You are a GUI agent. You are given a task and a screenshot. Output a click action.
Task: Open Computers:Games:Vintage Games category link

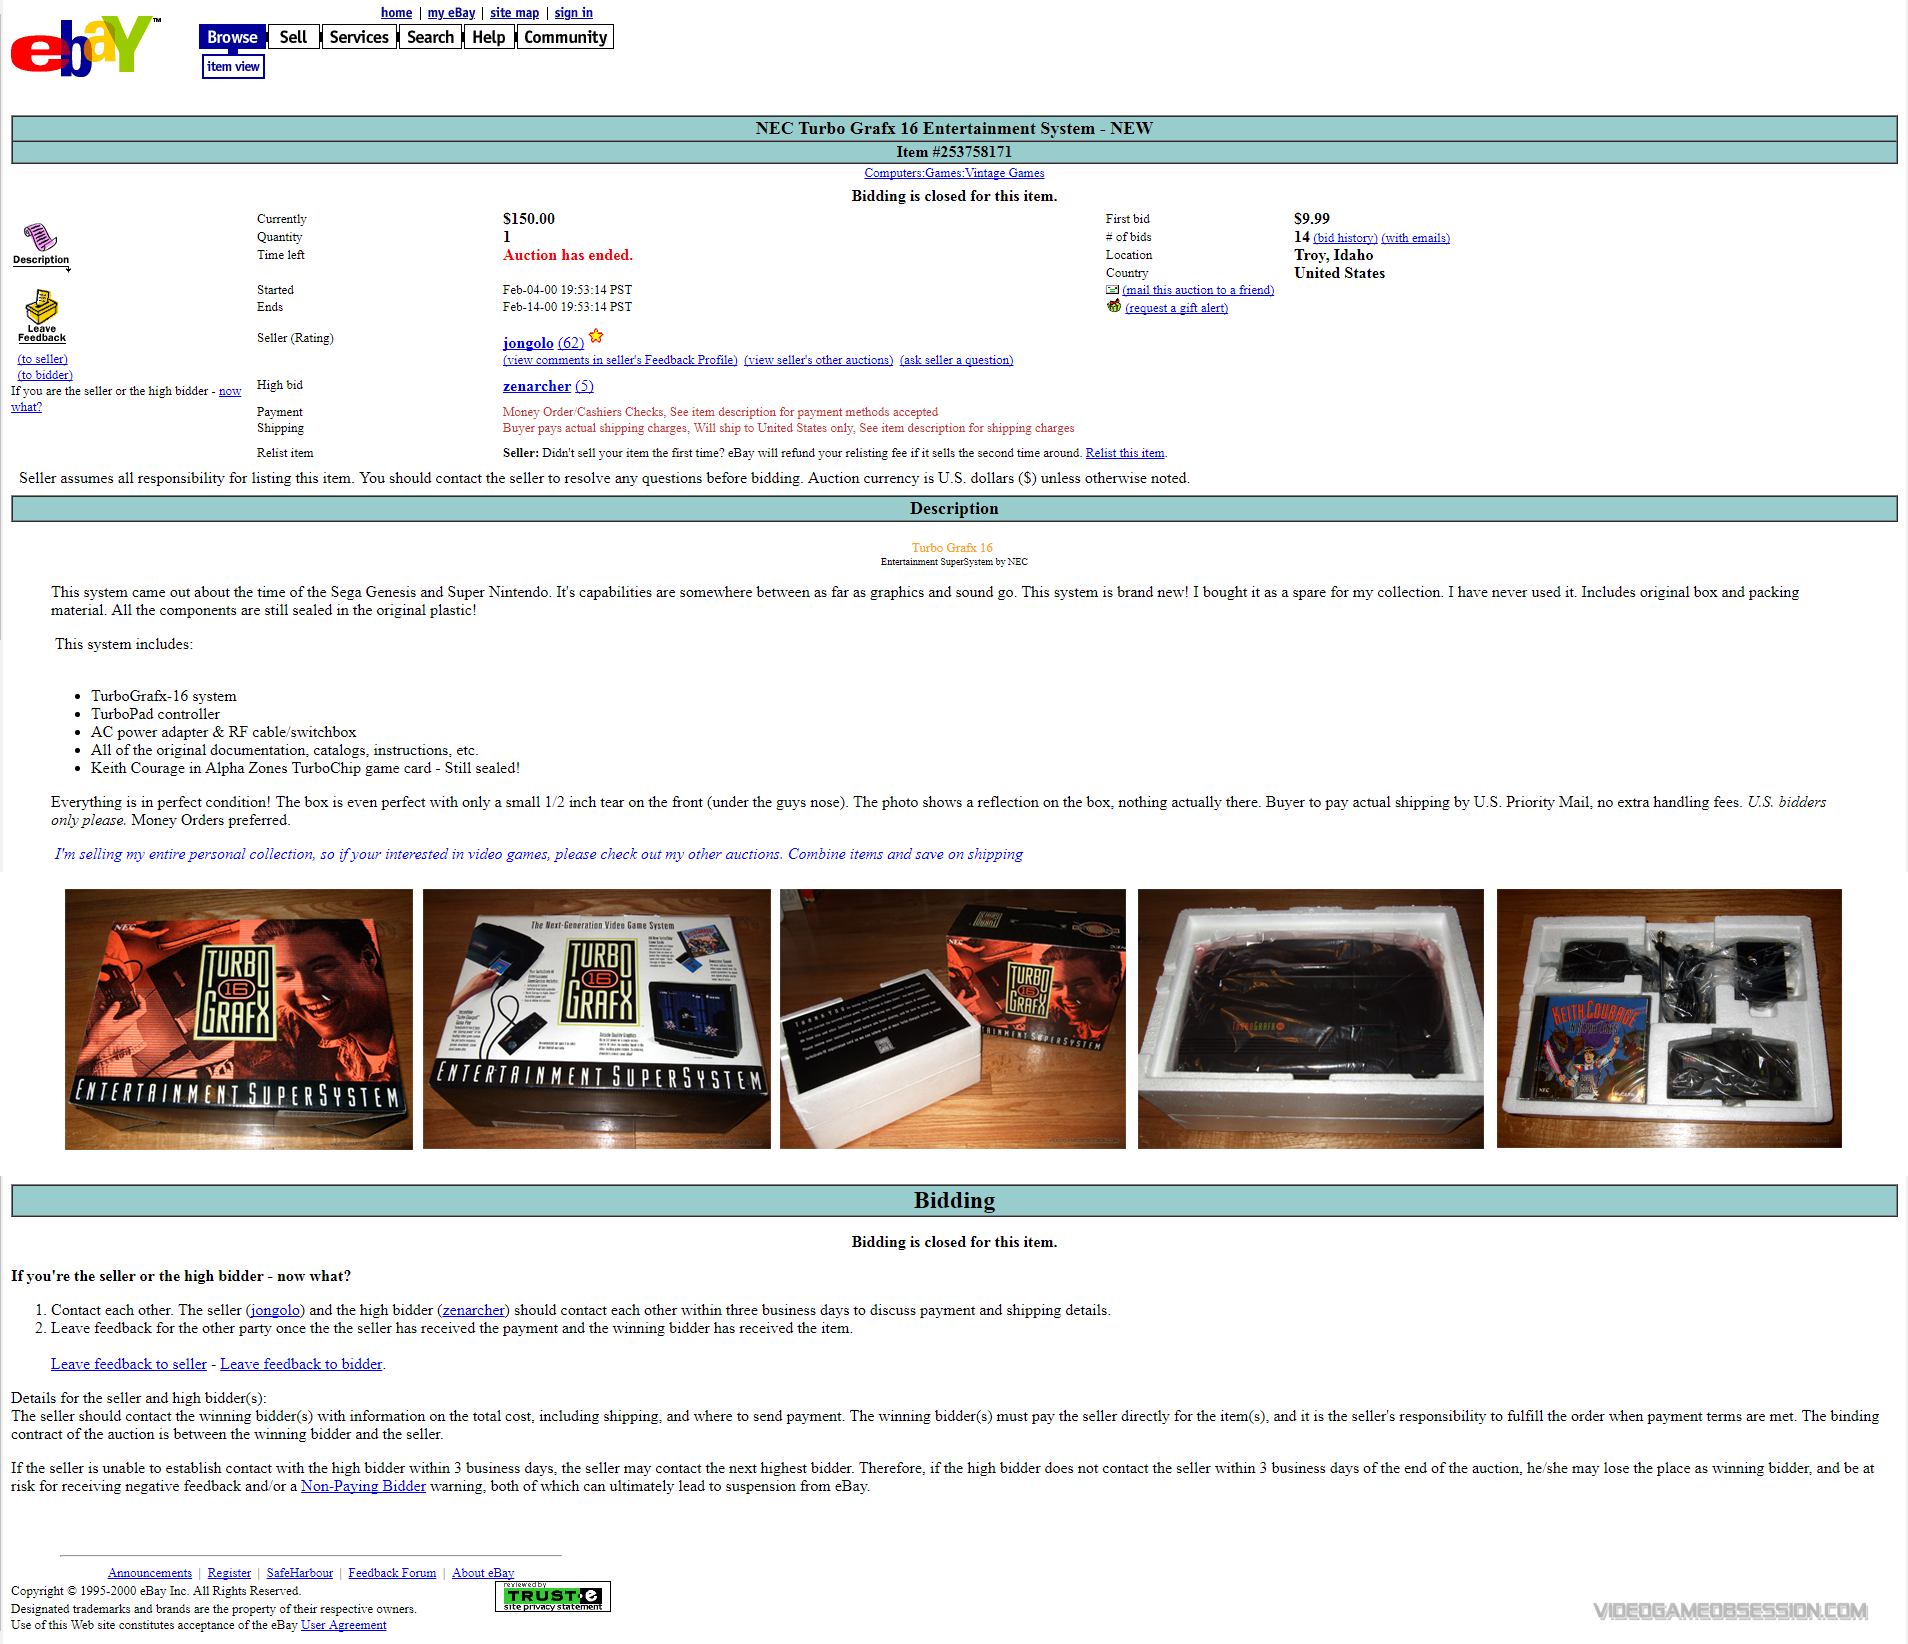(953, 173)
